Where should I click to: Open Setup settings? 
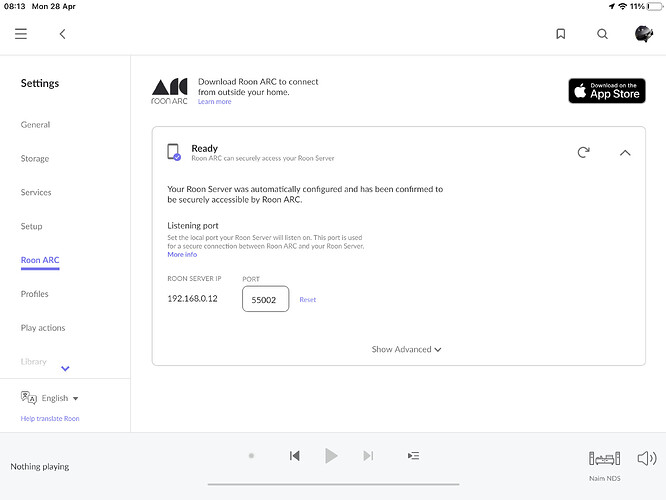[31, 226]
